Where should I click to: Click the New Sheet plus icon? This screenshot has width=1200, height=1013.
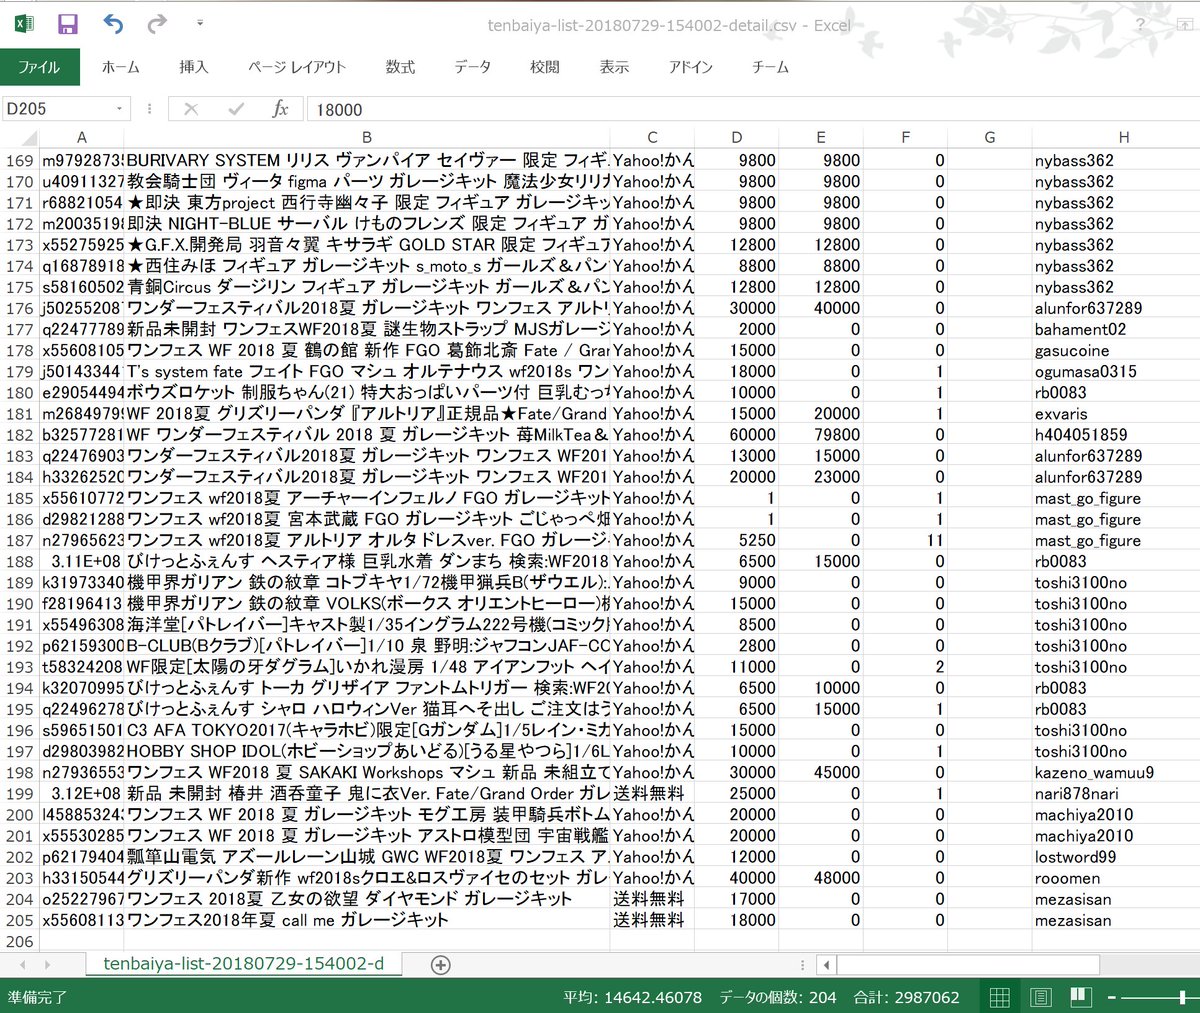(440, 965)
